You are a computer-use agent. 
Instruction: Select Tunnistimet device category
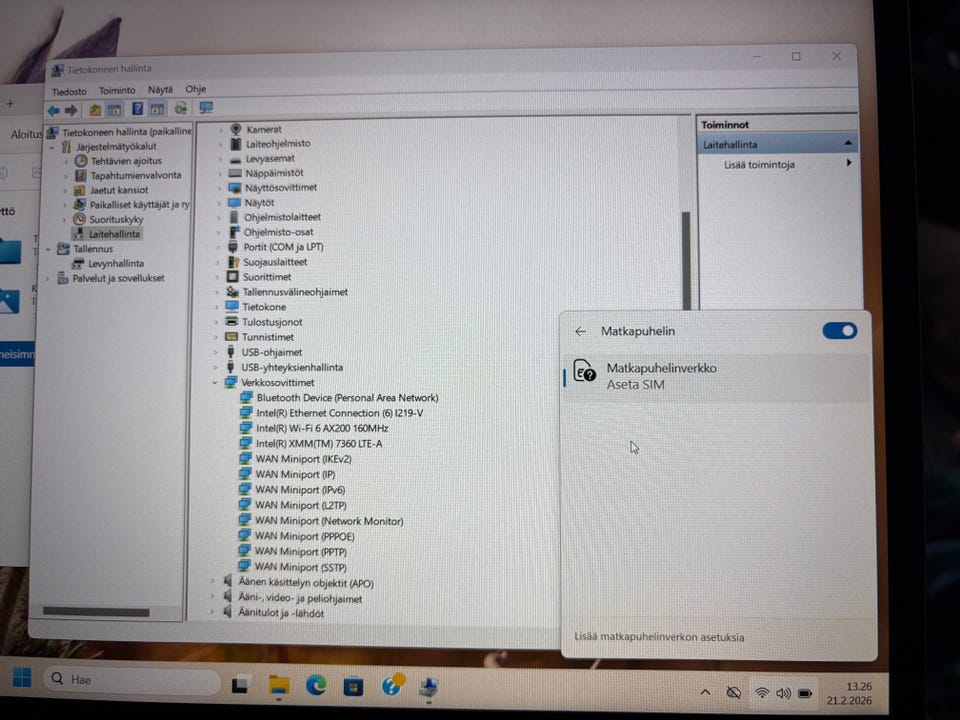[x=268, y=337]
